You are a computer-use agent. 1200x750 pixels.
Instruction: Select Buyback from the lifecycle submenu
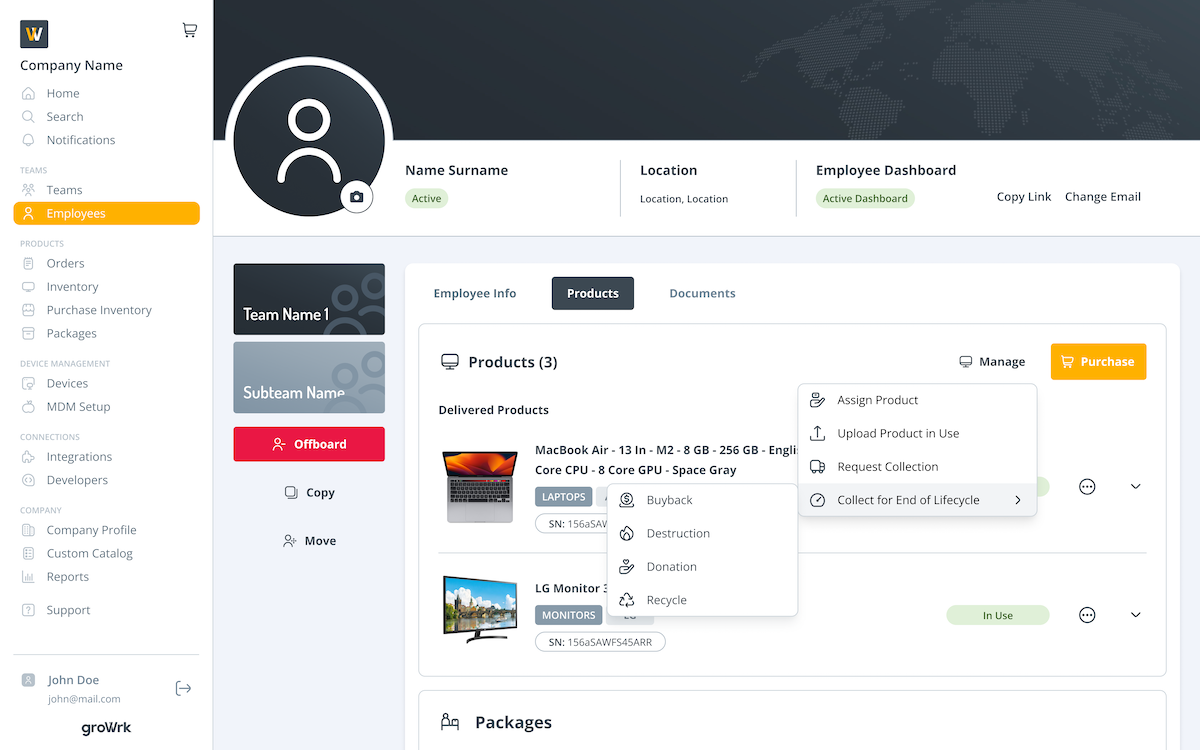pyautogui.click(x=669, y=500)
